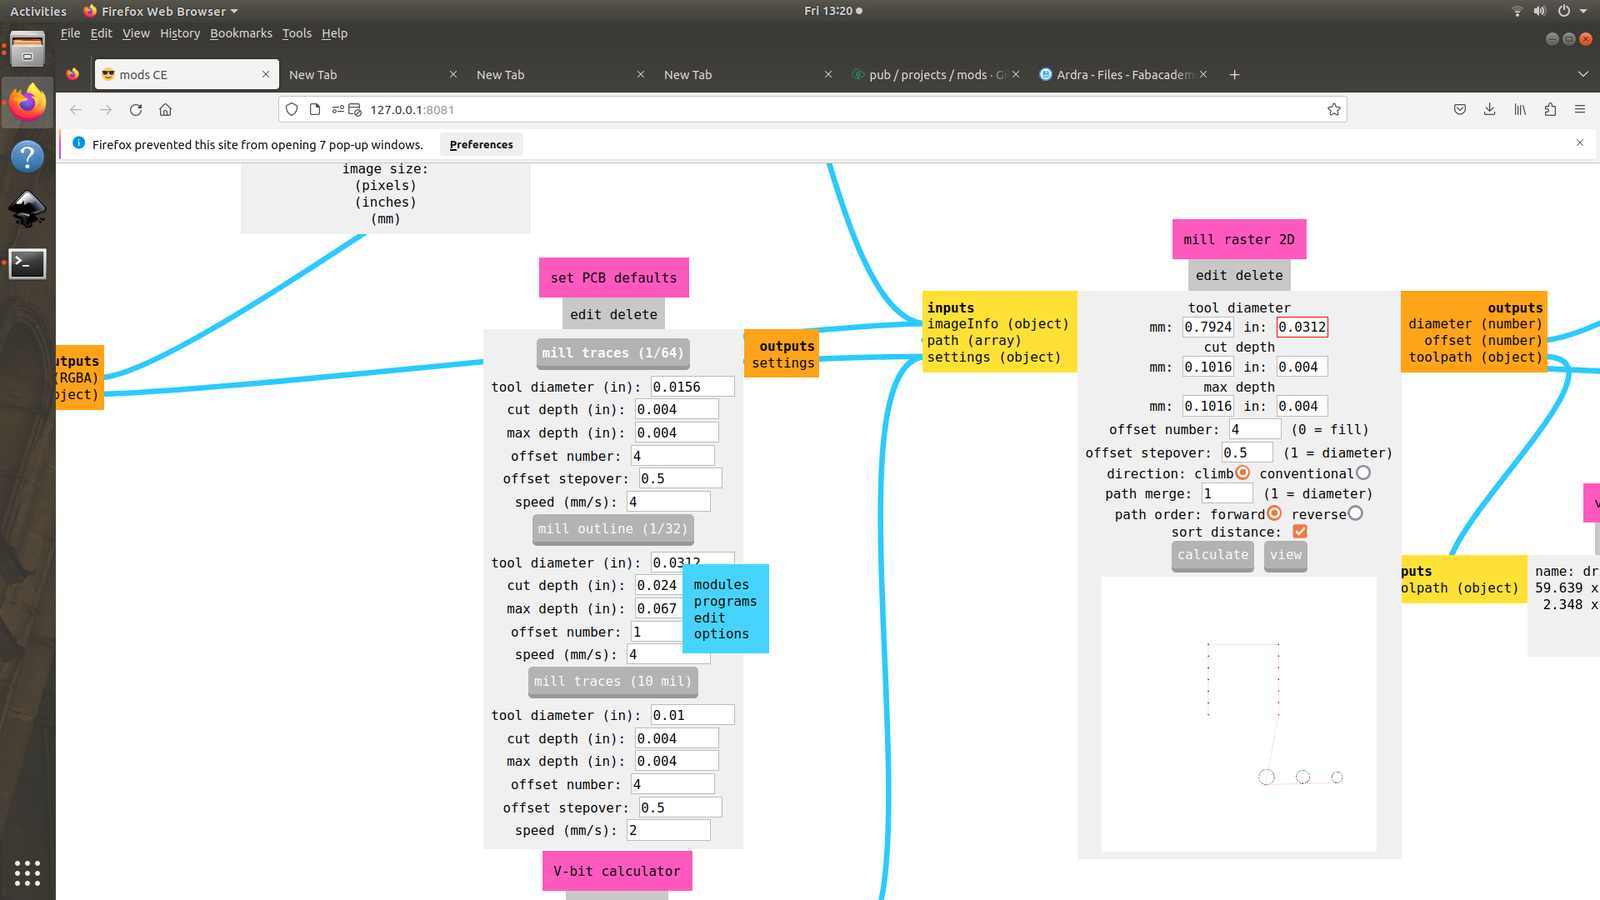Viewport: 1600px width, 900px height.
Task: Click the settings output of set PCB defaults
Action: (x=783, y=363)
